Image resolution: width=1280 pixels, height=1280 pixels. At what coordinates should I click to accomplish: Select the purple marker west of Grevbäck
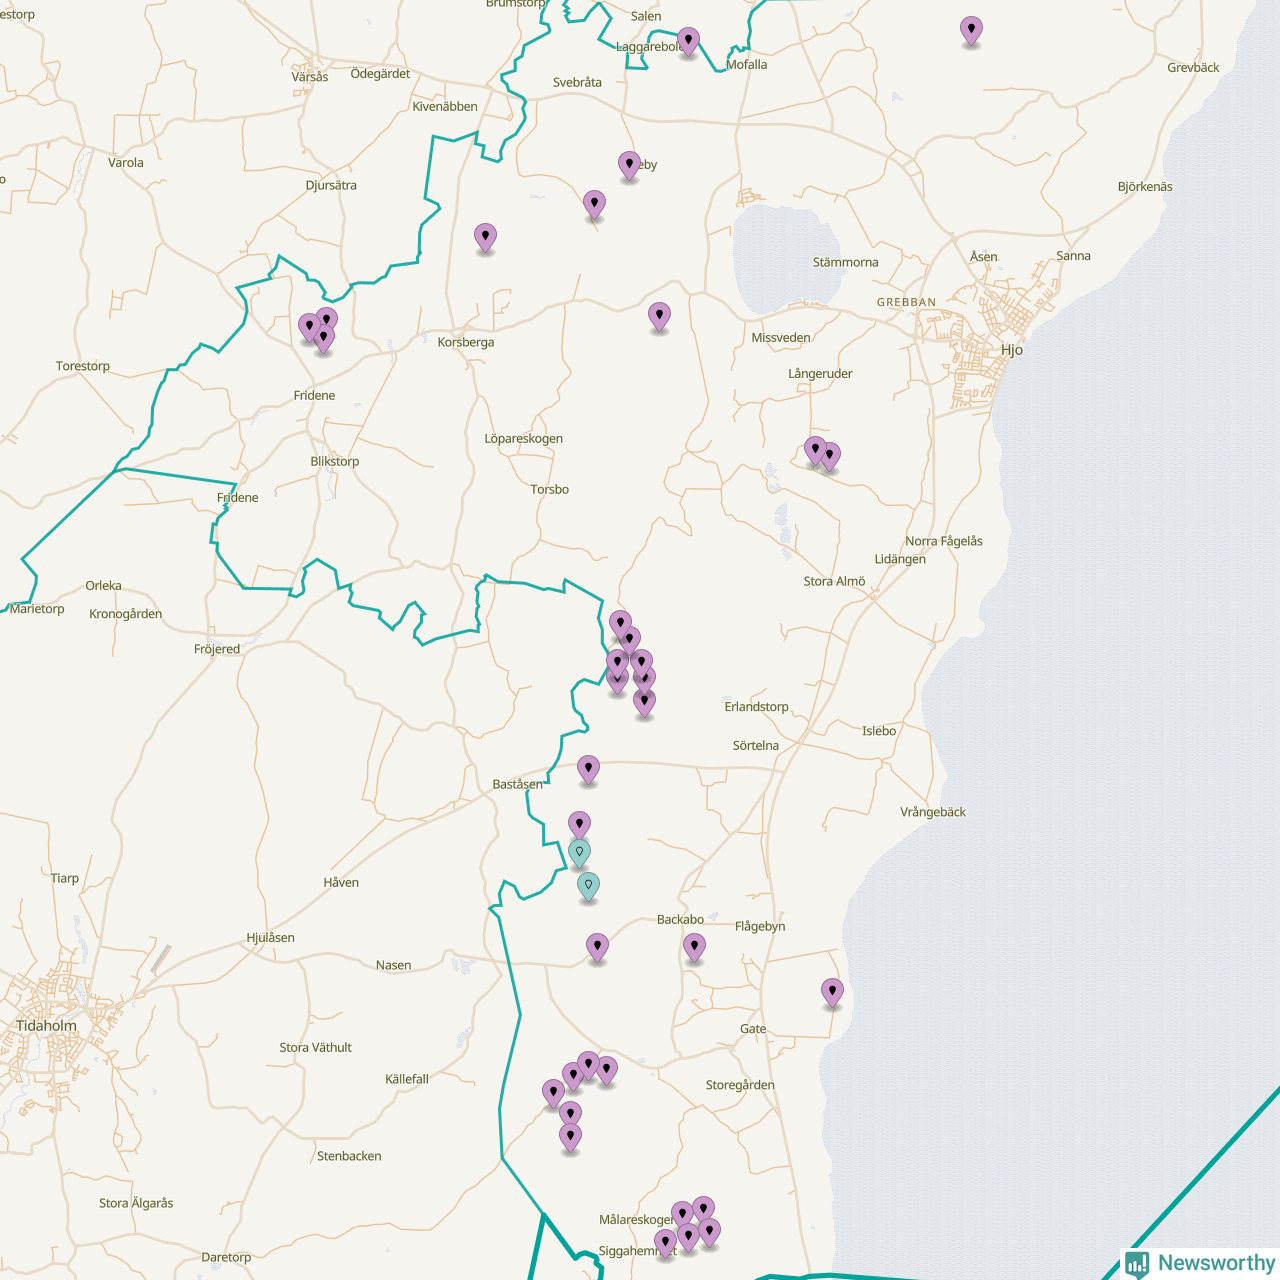971,30
